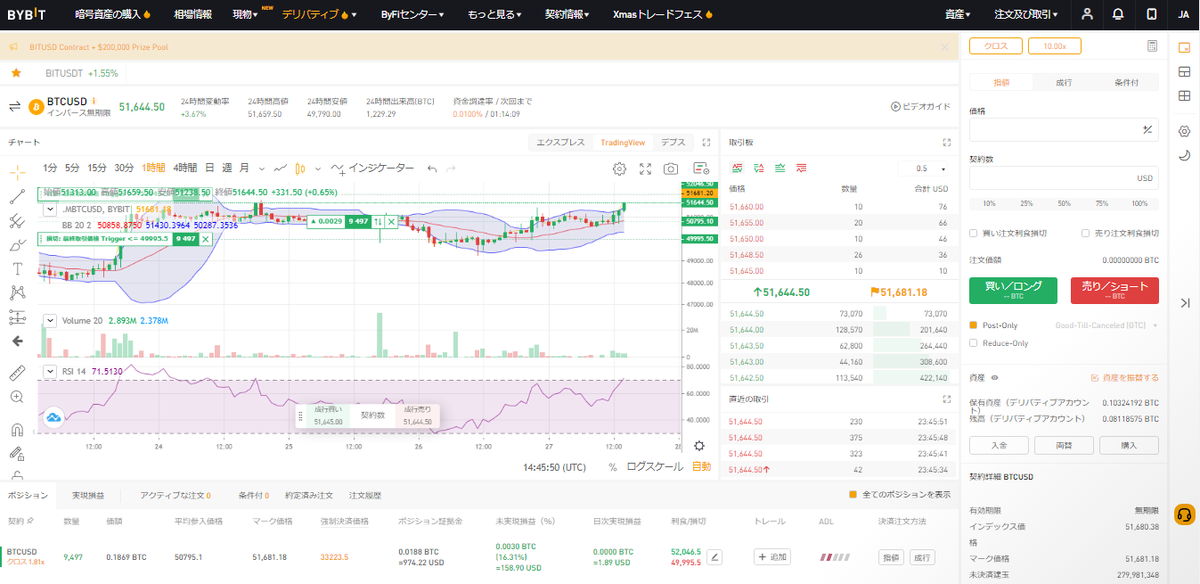Open chart settings gear icon
Viewport: 1200px width, 584px height.
[x=620, y=168]
